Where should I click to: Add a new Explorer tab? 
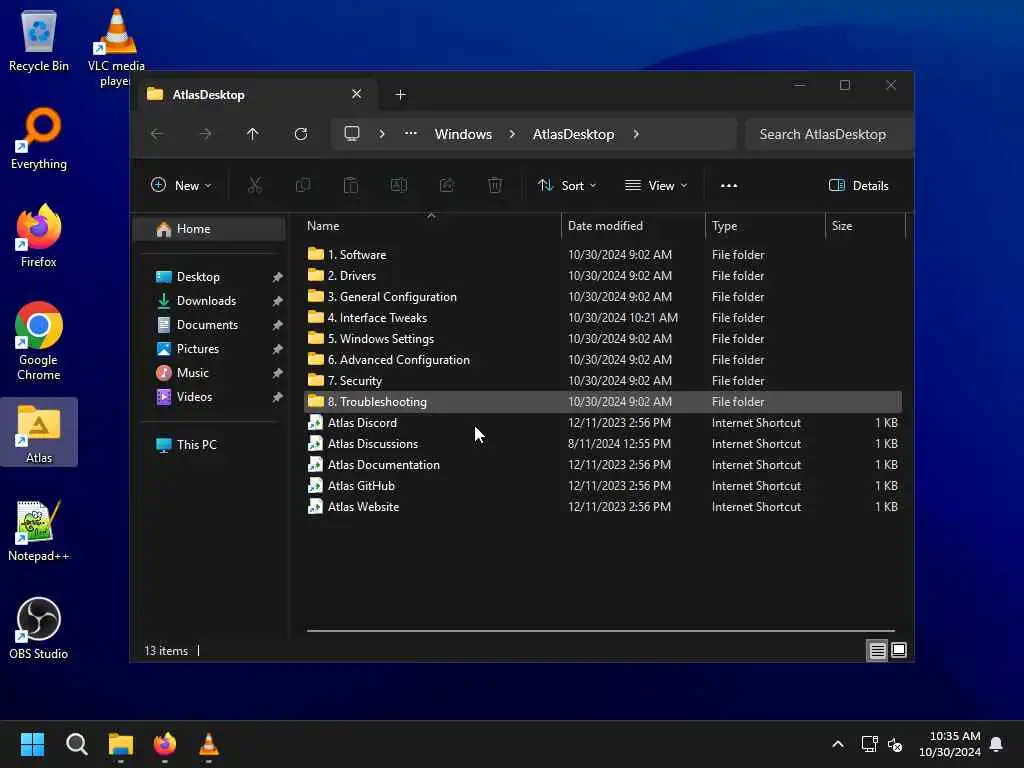click(401, 95)
